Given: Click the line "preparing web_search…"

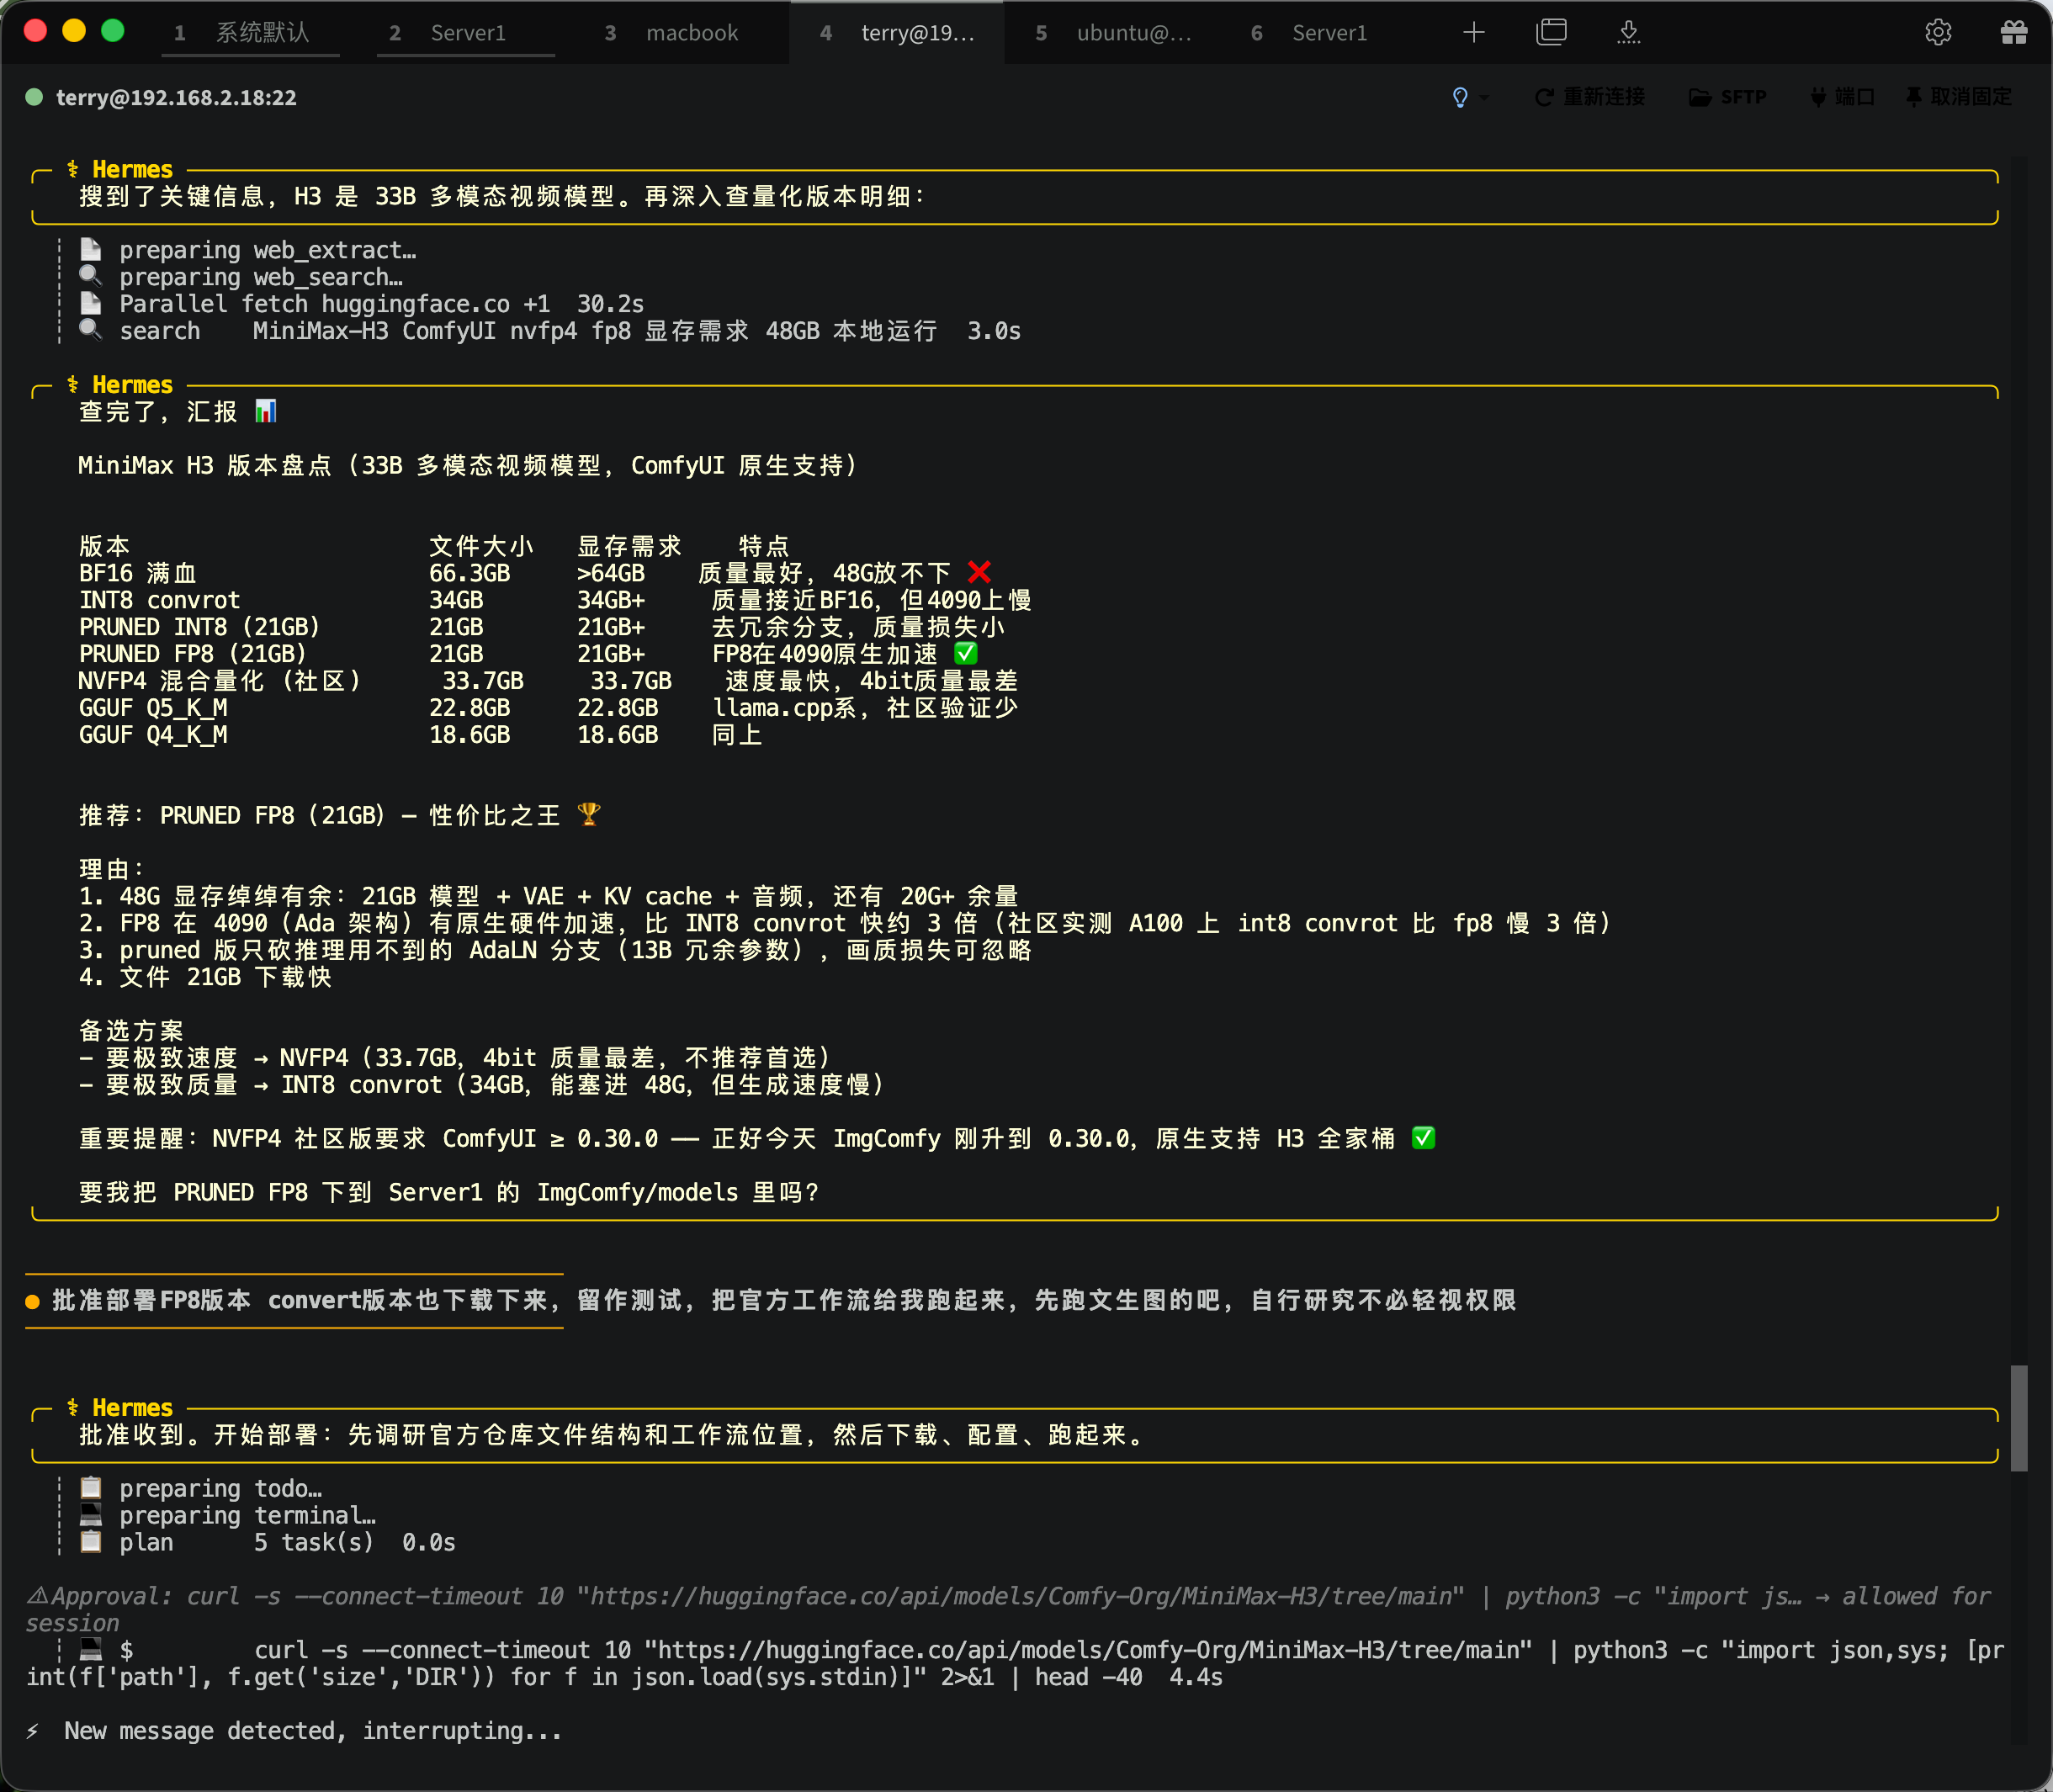Looking at the screenshot, I should click(261, 277).
